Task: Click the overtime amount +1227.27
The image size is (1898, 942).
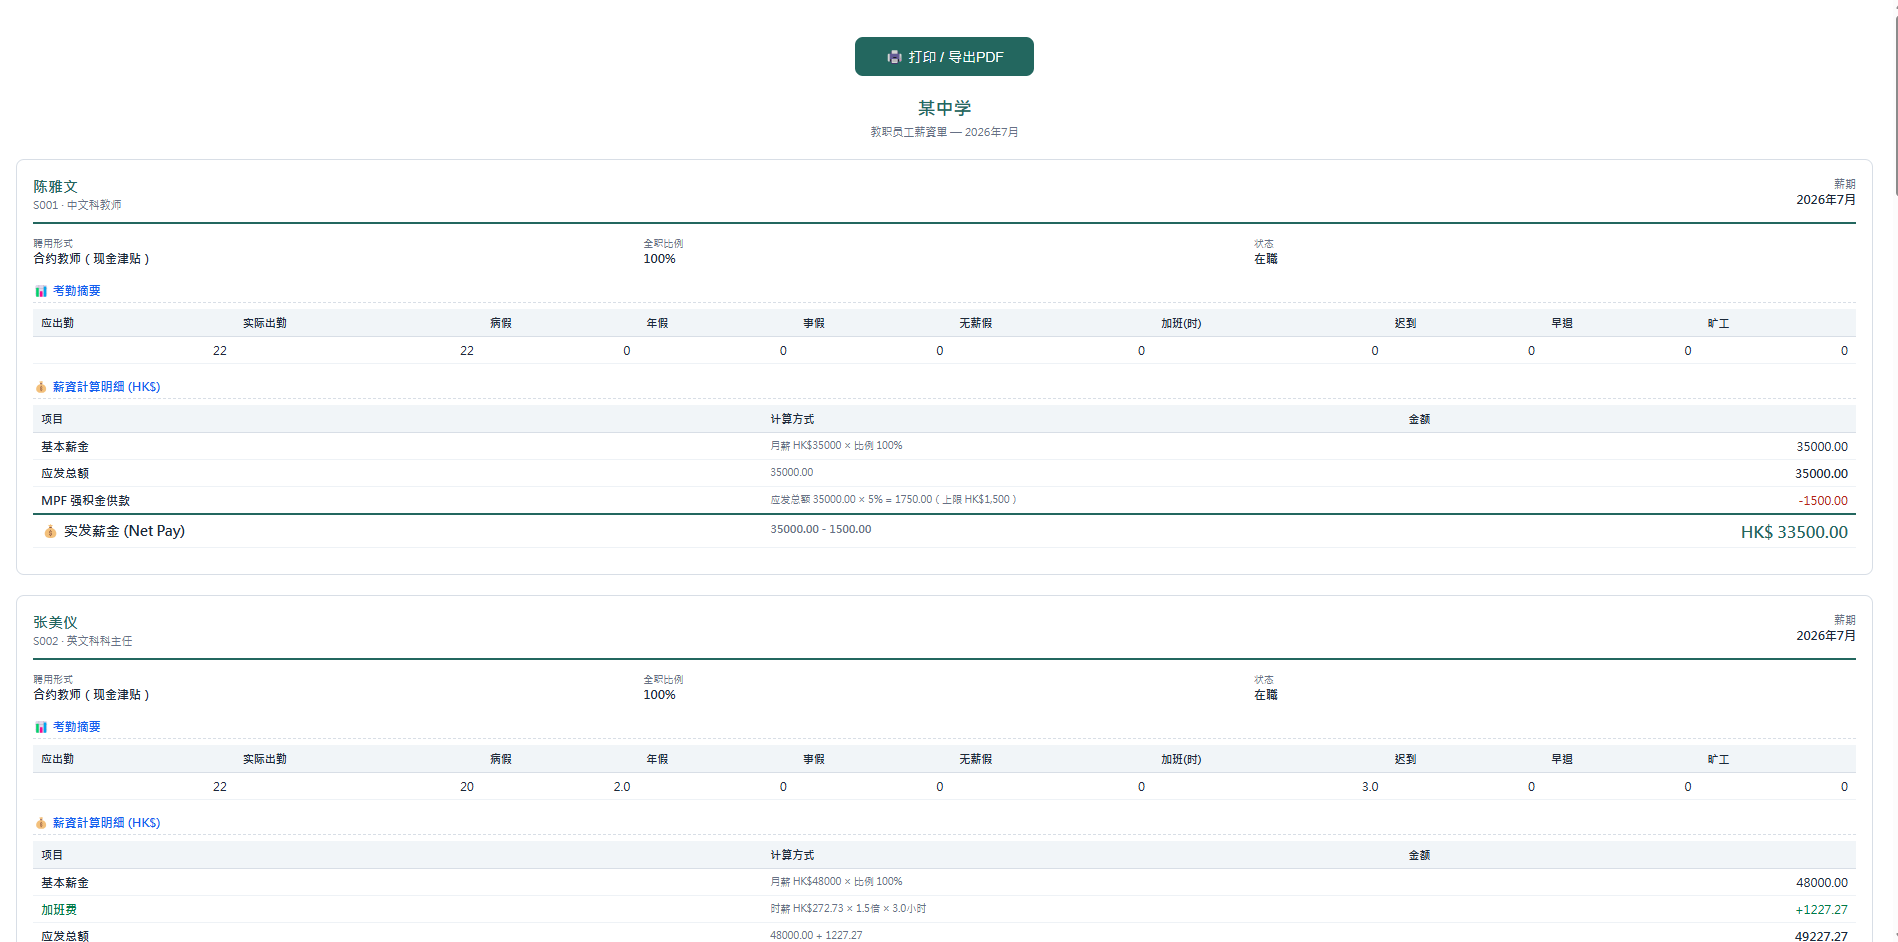Action: [x=1821, y=910]
